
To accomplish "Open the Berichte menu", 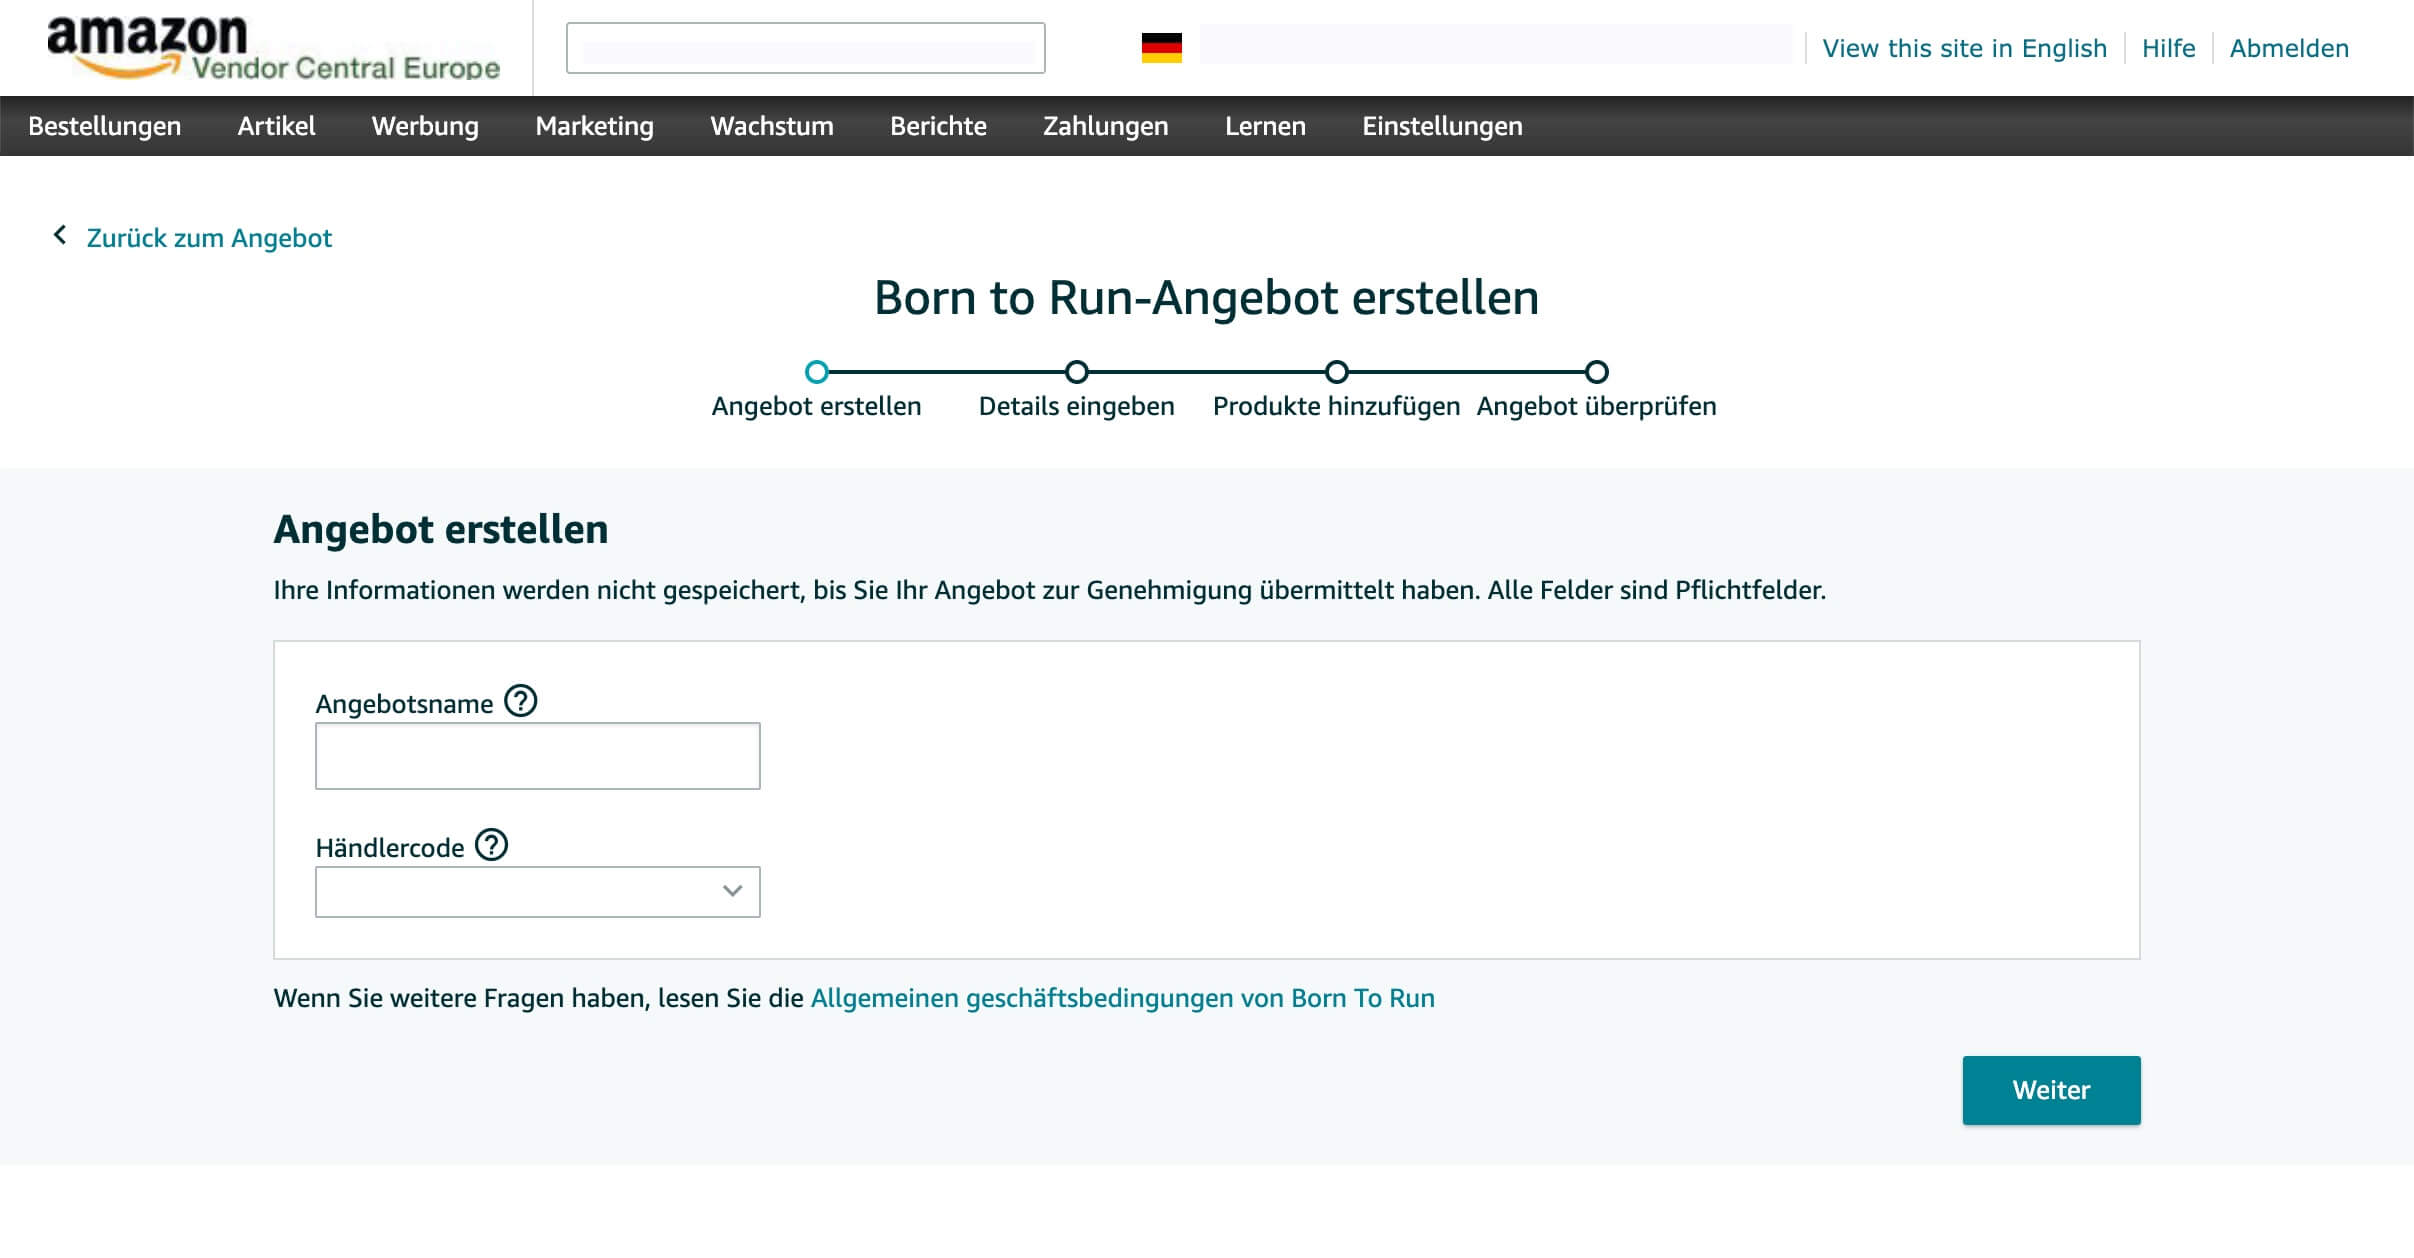I will [938, 126].
